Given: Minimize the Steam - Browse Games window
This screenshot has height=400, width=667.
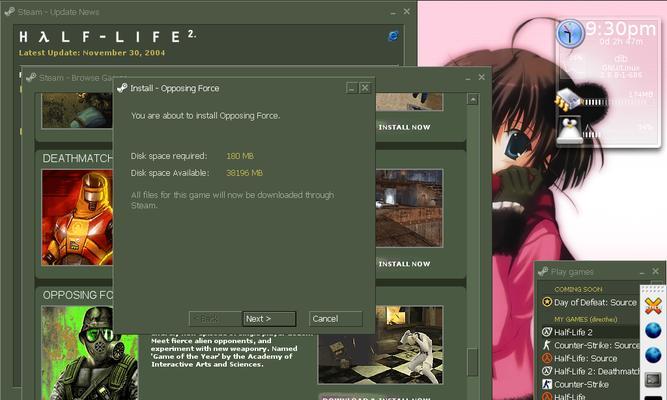Looking at the screenshot, I should (x=467, y=78).
